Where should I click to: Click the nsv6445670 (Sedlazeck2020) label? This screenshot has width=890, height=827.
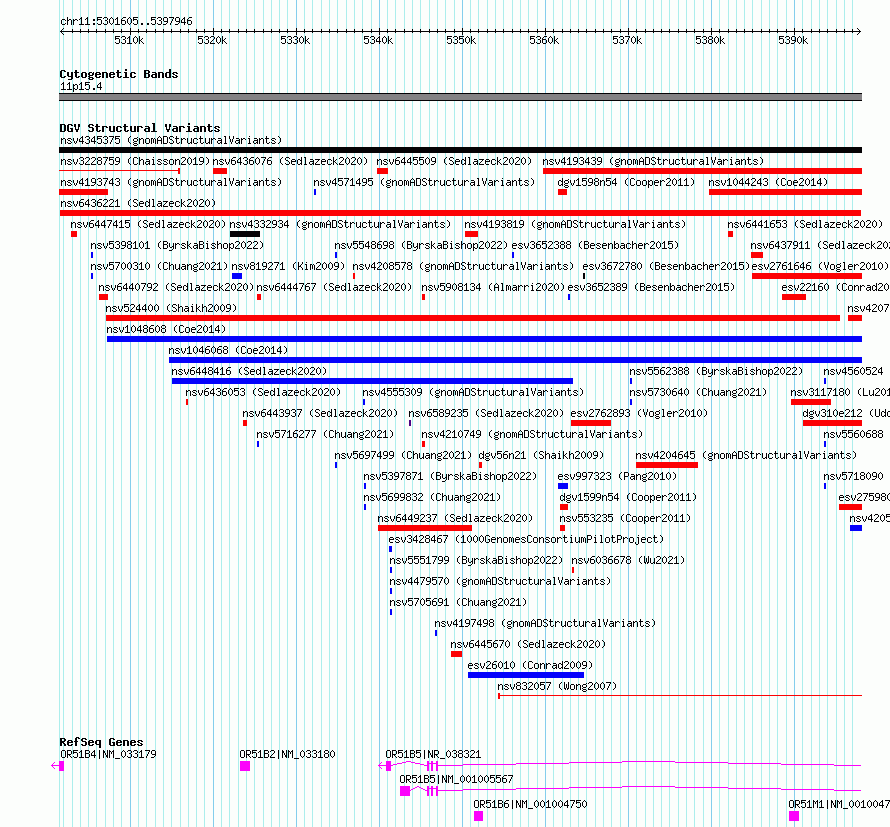point(528,644)
